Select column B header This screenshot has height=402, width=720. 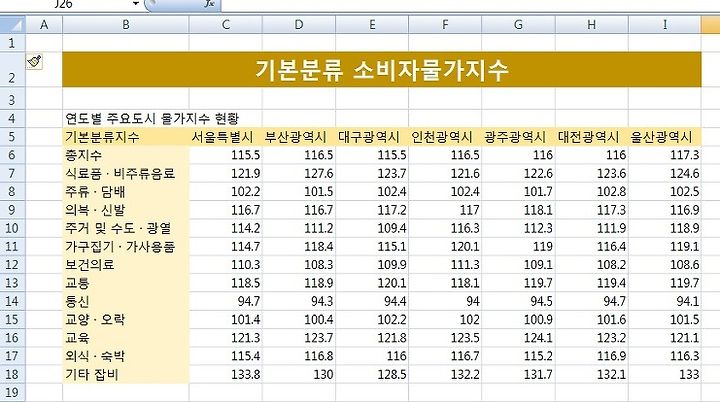(126, 24)
